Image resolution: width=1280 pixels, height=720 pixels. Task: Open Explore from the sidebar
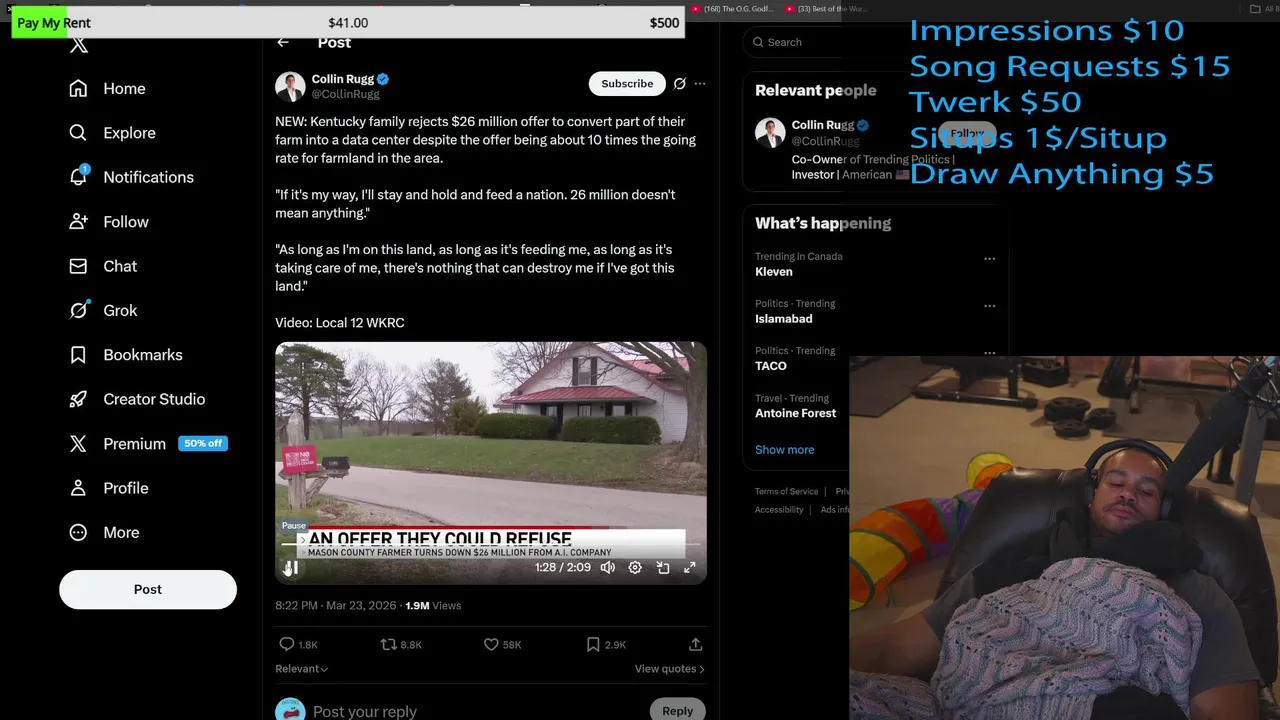click(x=112, y=133)
